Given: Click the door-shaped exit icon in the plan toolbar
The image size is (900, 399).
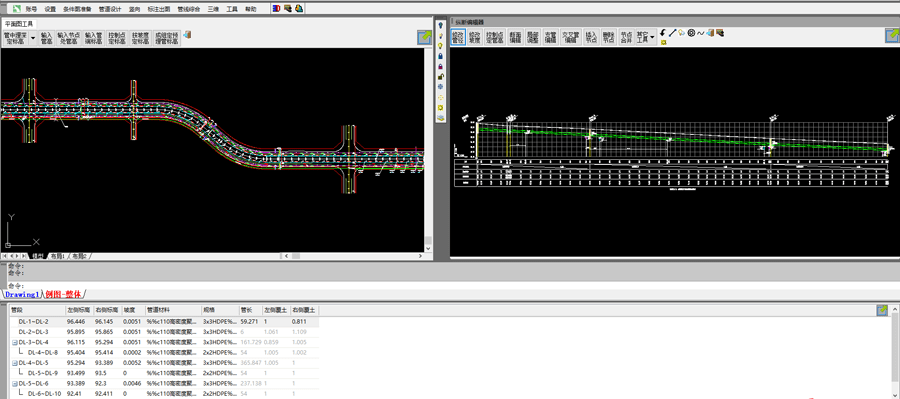Looking at the screenshot, I should click(187, 36).
